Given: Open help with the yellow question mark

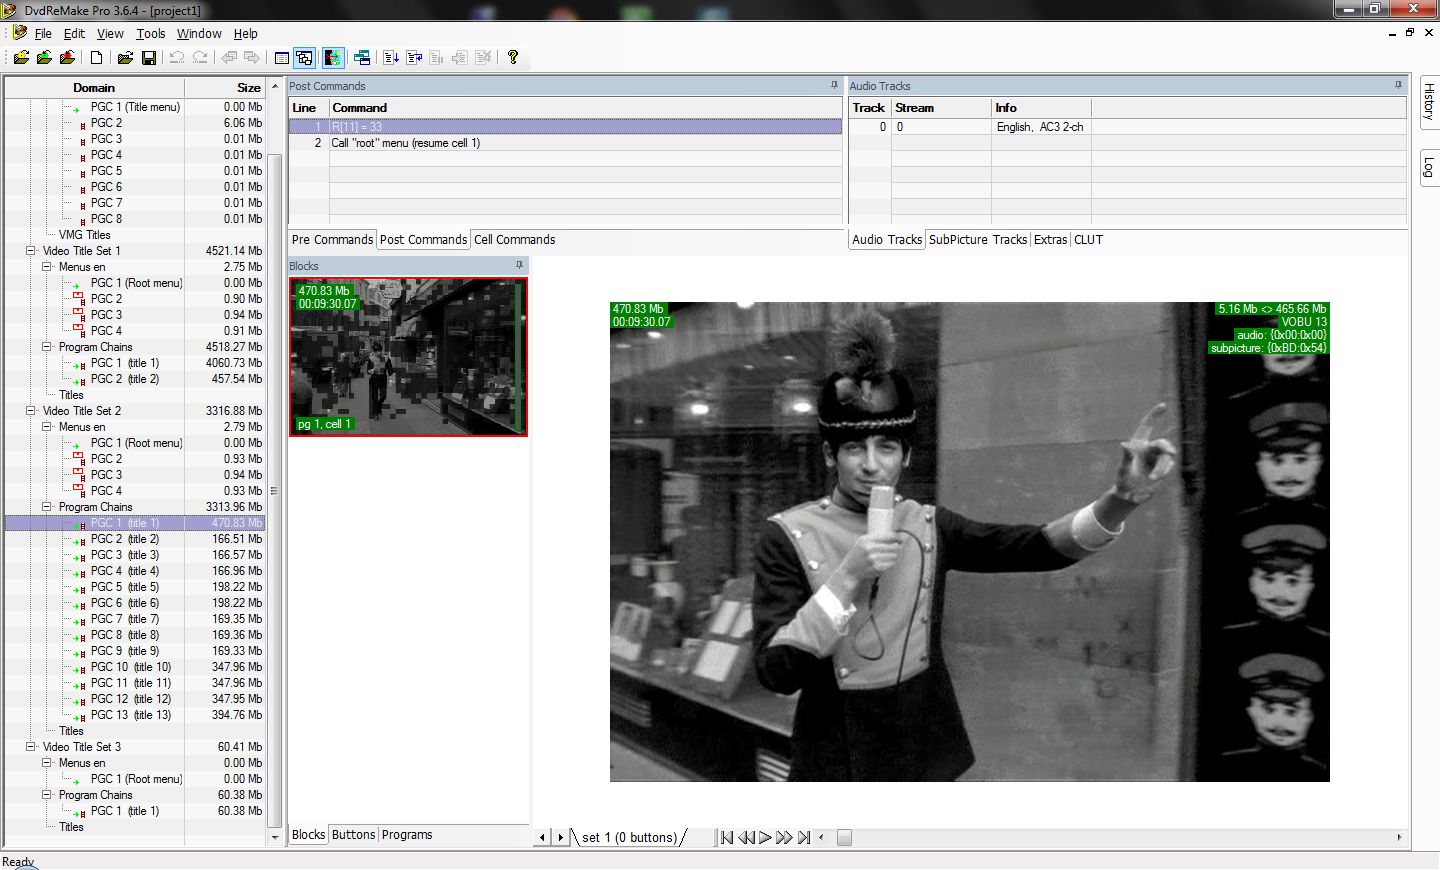Looking at the screenshot, I should 513,58.
